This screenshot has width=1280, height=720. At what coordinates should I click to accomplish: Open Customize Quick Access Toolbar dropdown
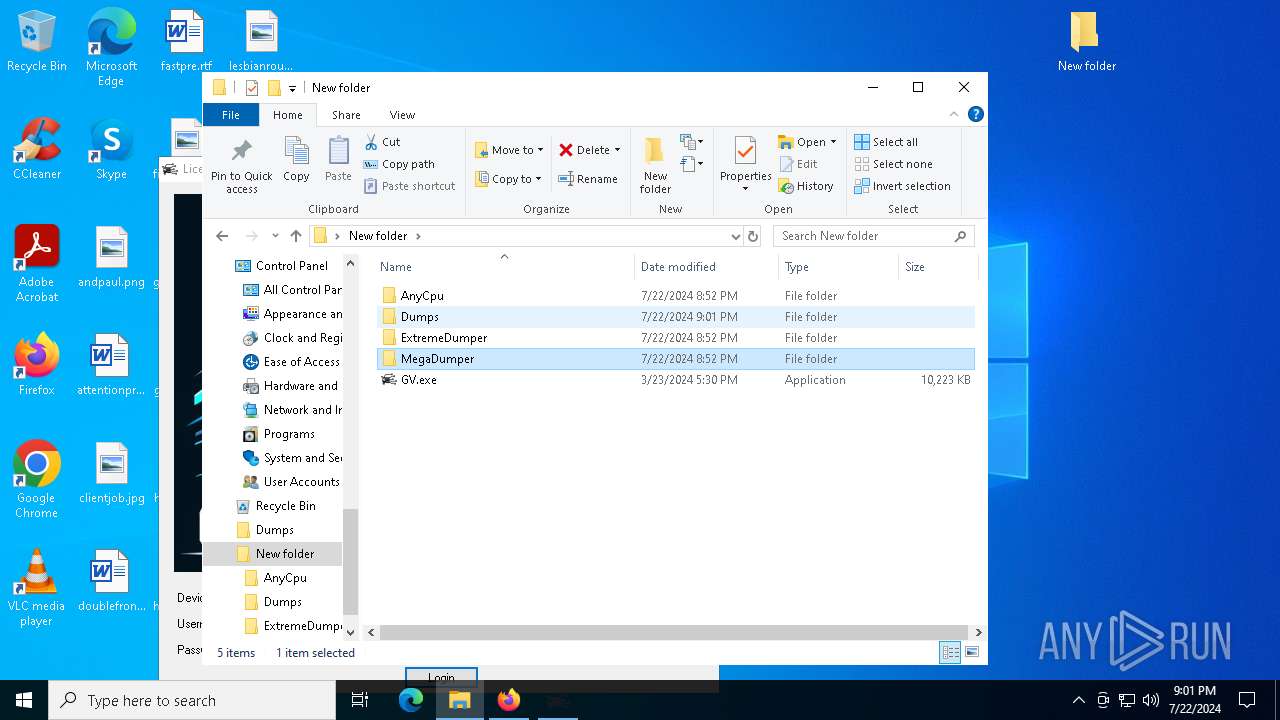point(293,88)
